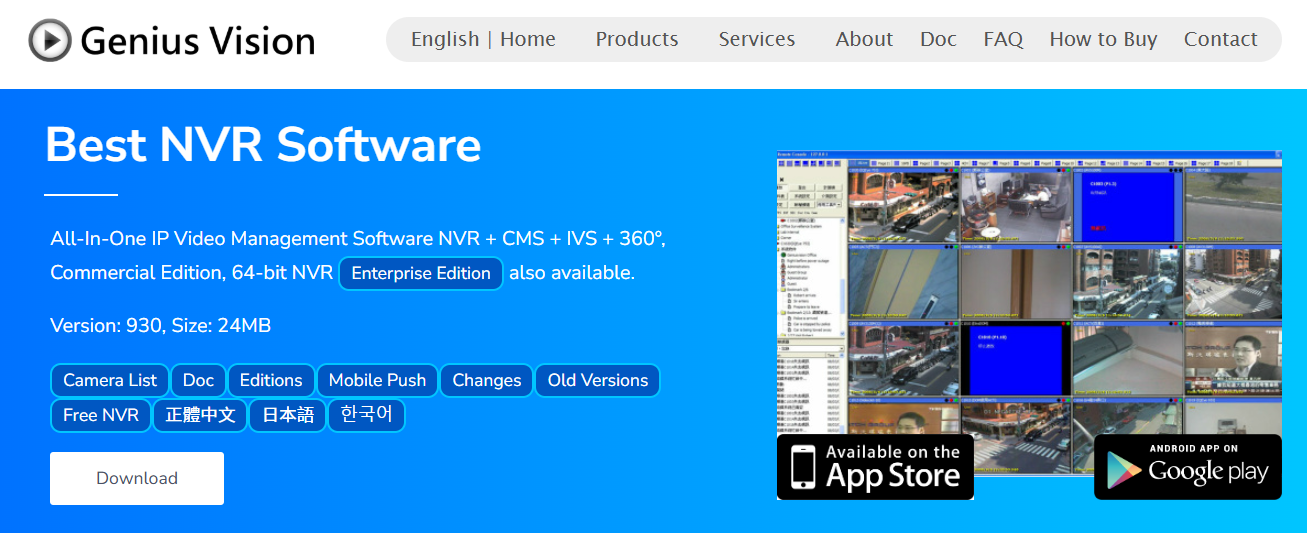1307x533 pixels.
Task: Open FAQ in top navigation
Action: click(x=1003, y=39)
